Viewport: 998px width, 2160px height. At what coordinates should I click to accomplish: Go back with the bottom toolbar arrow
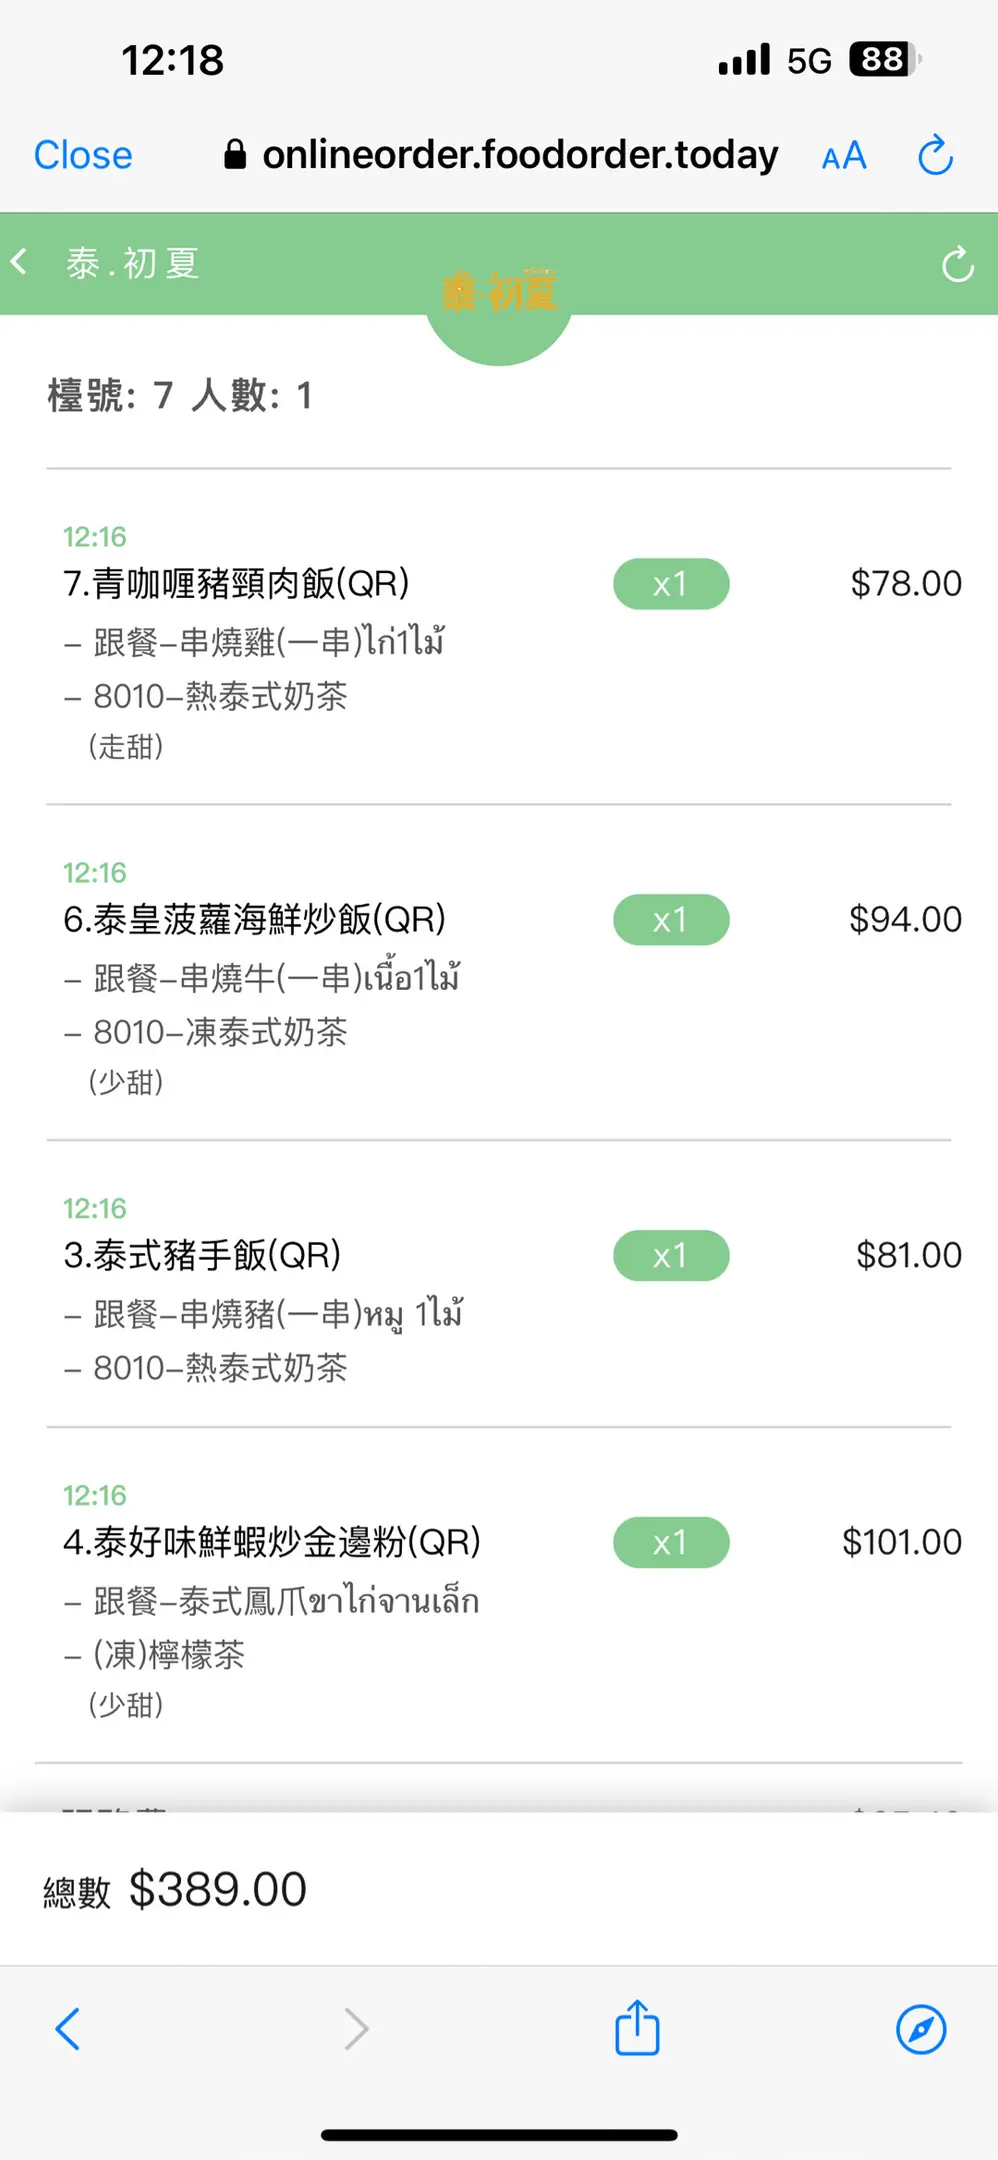pyautogui.click(x=67, y=2029)
